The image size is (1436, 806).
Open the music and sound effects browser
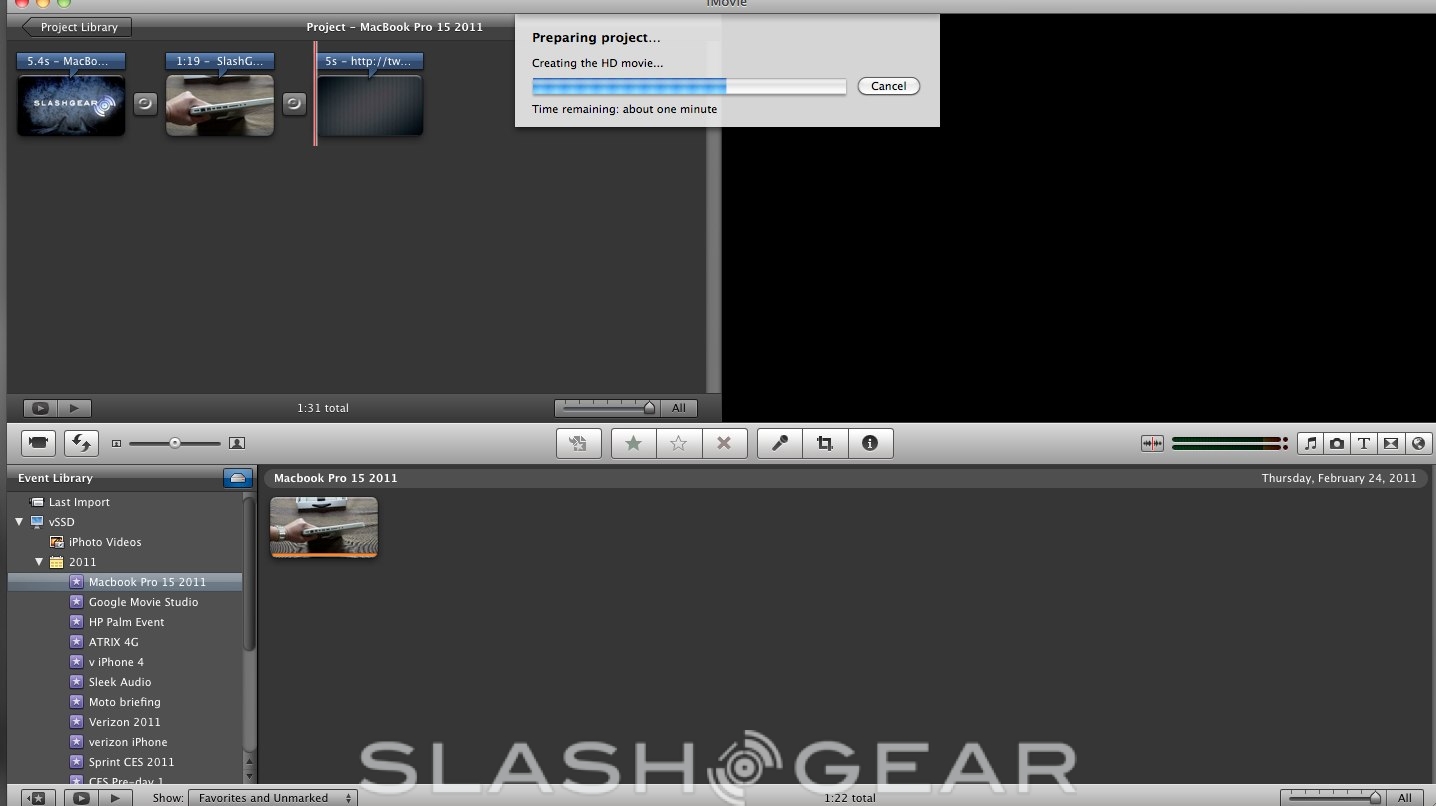pos(1311,443)
